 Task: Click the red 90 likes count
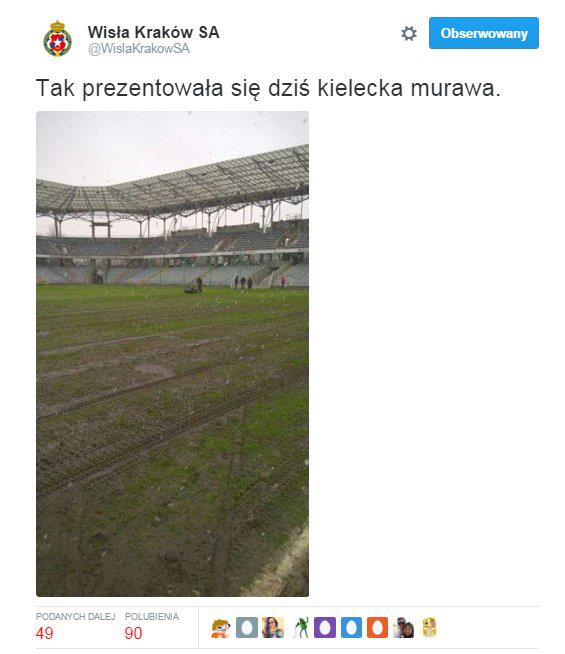[x=133, y=633]
